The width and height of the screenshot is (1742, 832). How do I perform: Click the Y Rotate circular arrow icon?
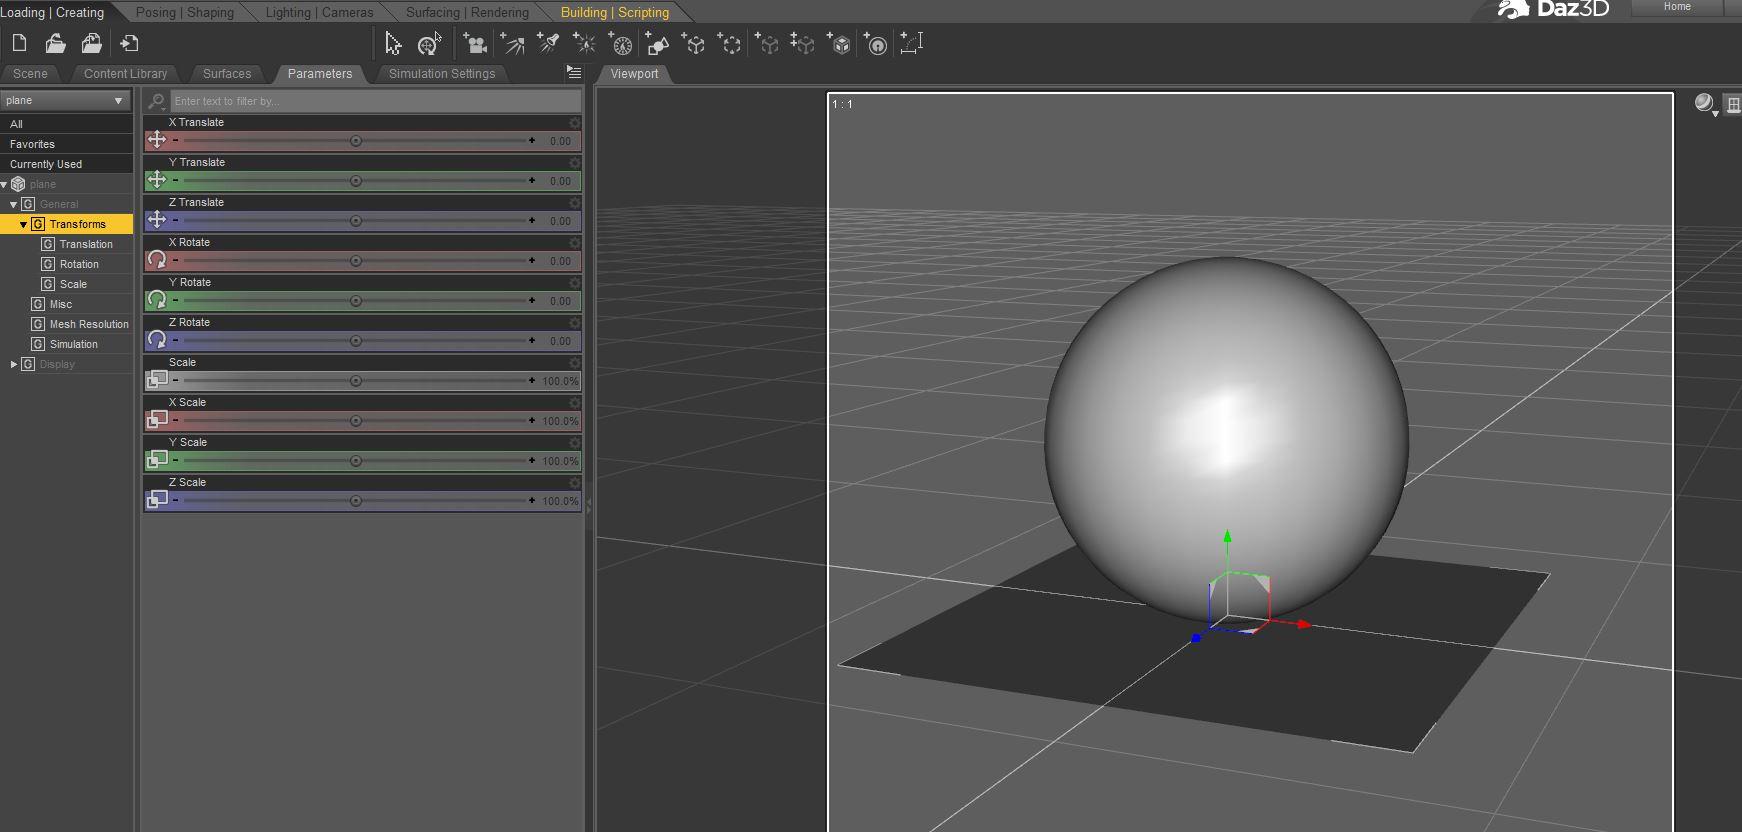[x=157, y=299]
